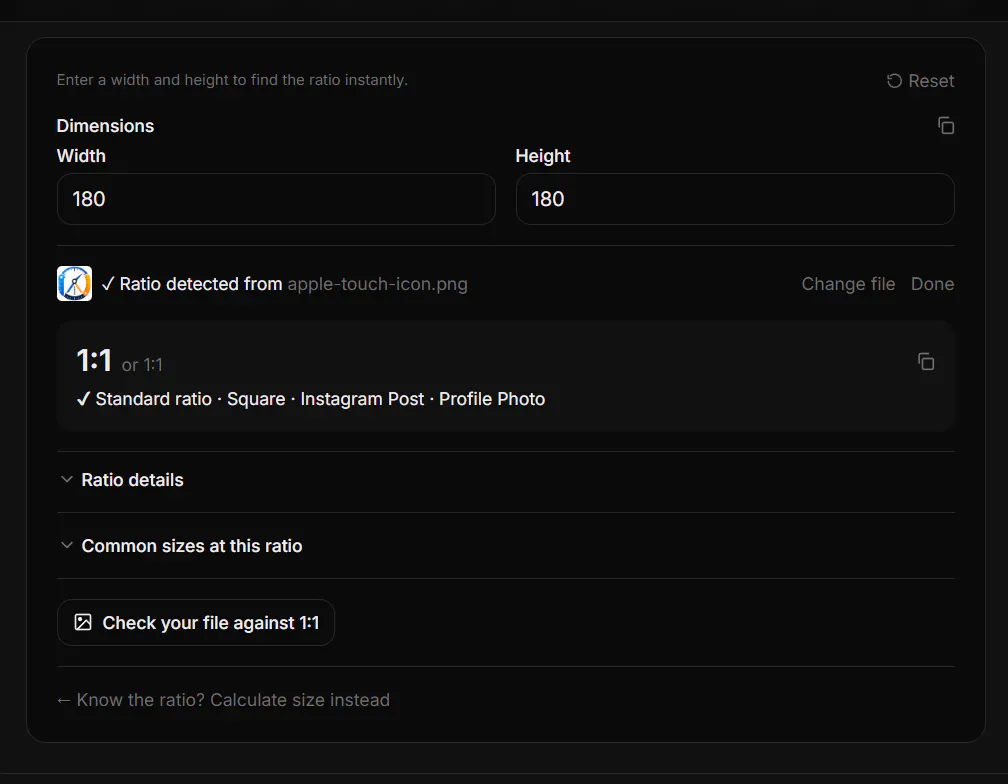Click the large 1:1 ratio result
This screenshot has height=784, width=1008.
click(94, 361)
